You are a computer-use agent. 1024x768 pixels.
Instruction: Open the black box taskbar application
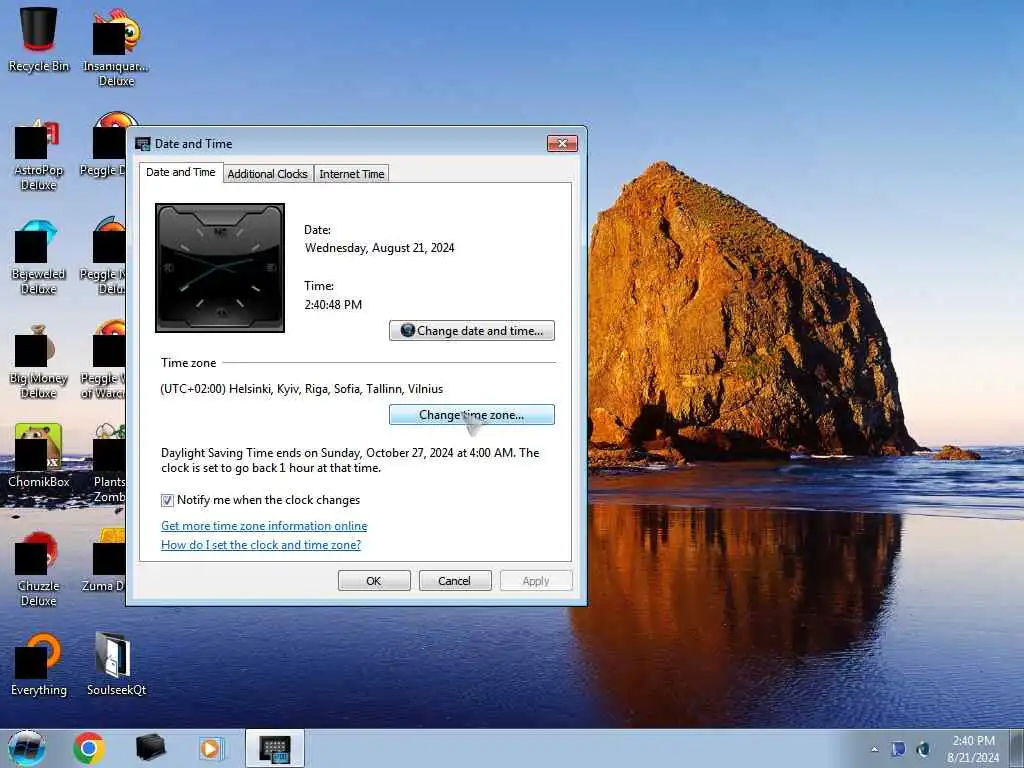150,748
